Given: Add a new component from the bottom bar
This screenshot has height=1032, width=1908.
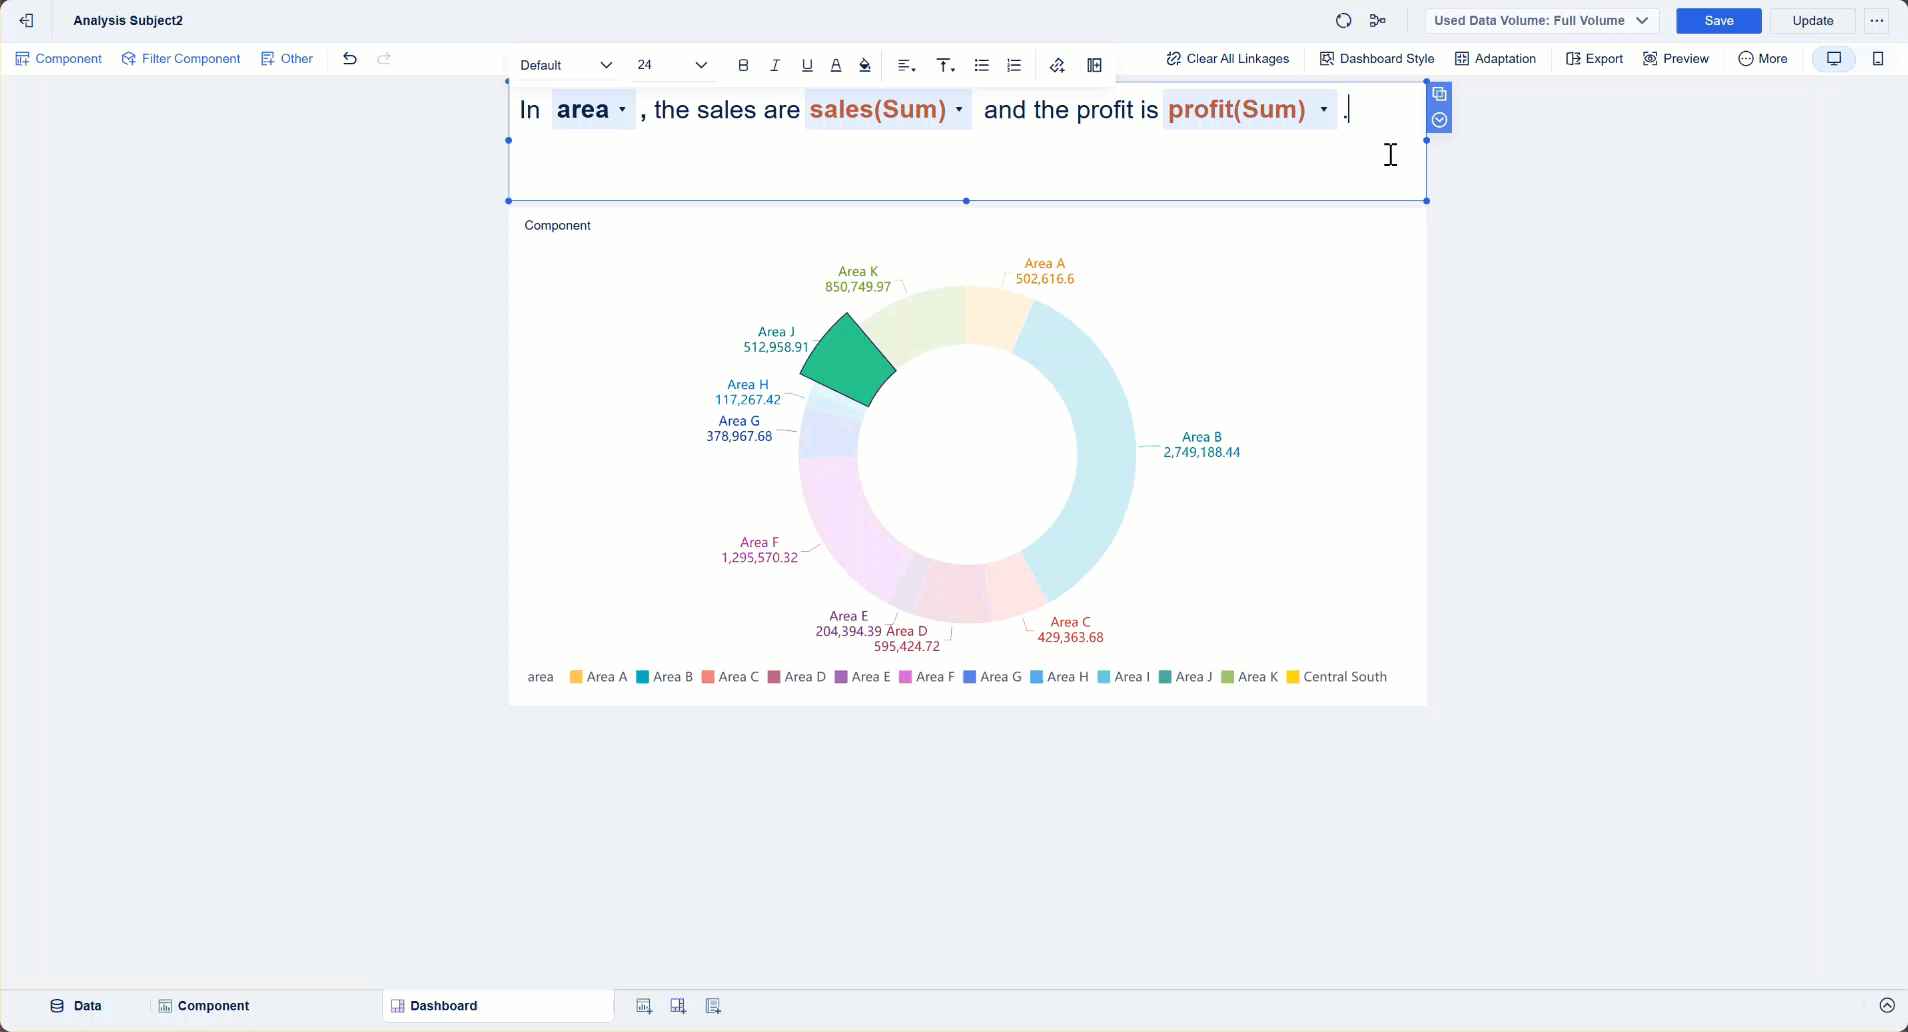Looking at the screenshot, I should pos(644,1006).
